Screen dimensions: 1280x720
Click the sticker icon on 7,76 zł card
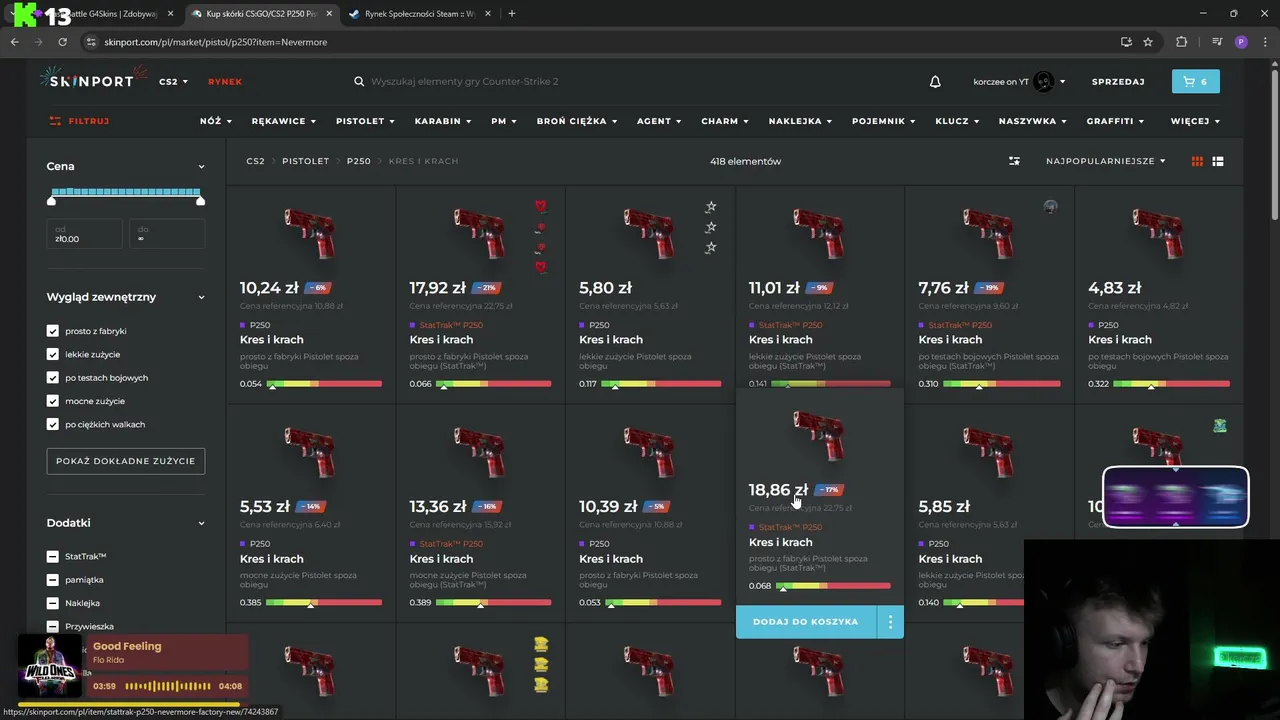[x=1050, y=207]
